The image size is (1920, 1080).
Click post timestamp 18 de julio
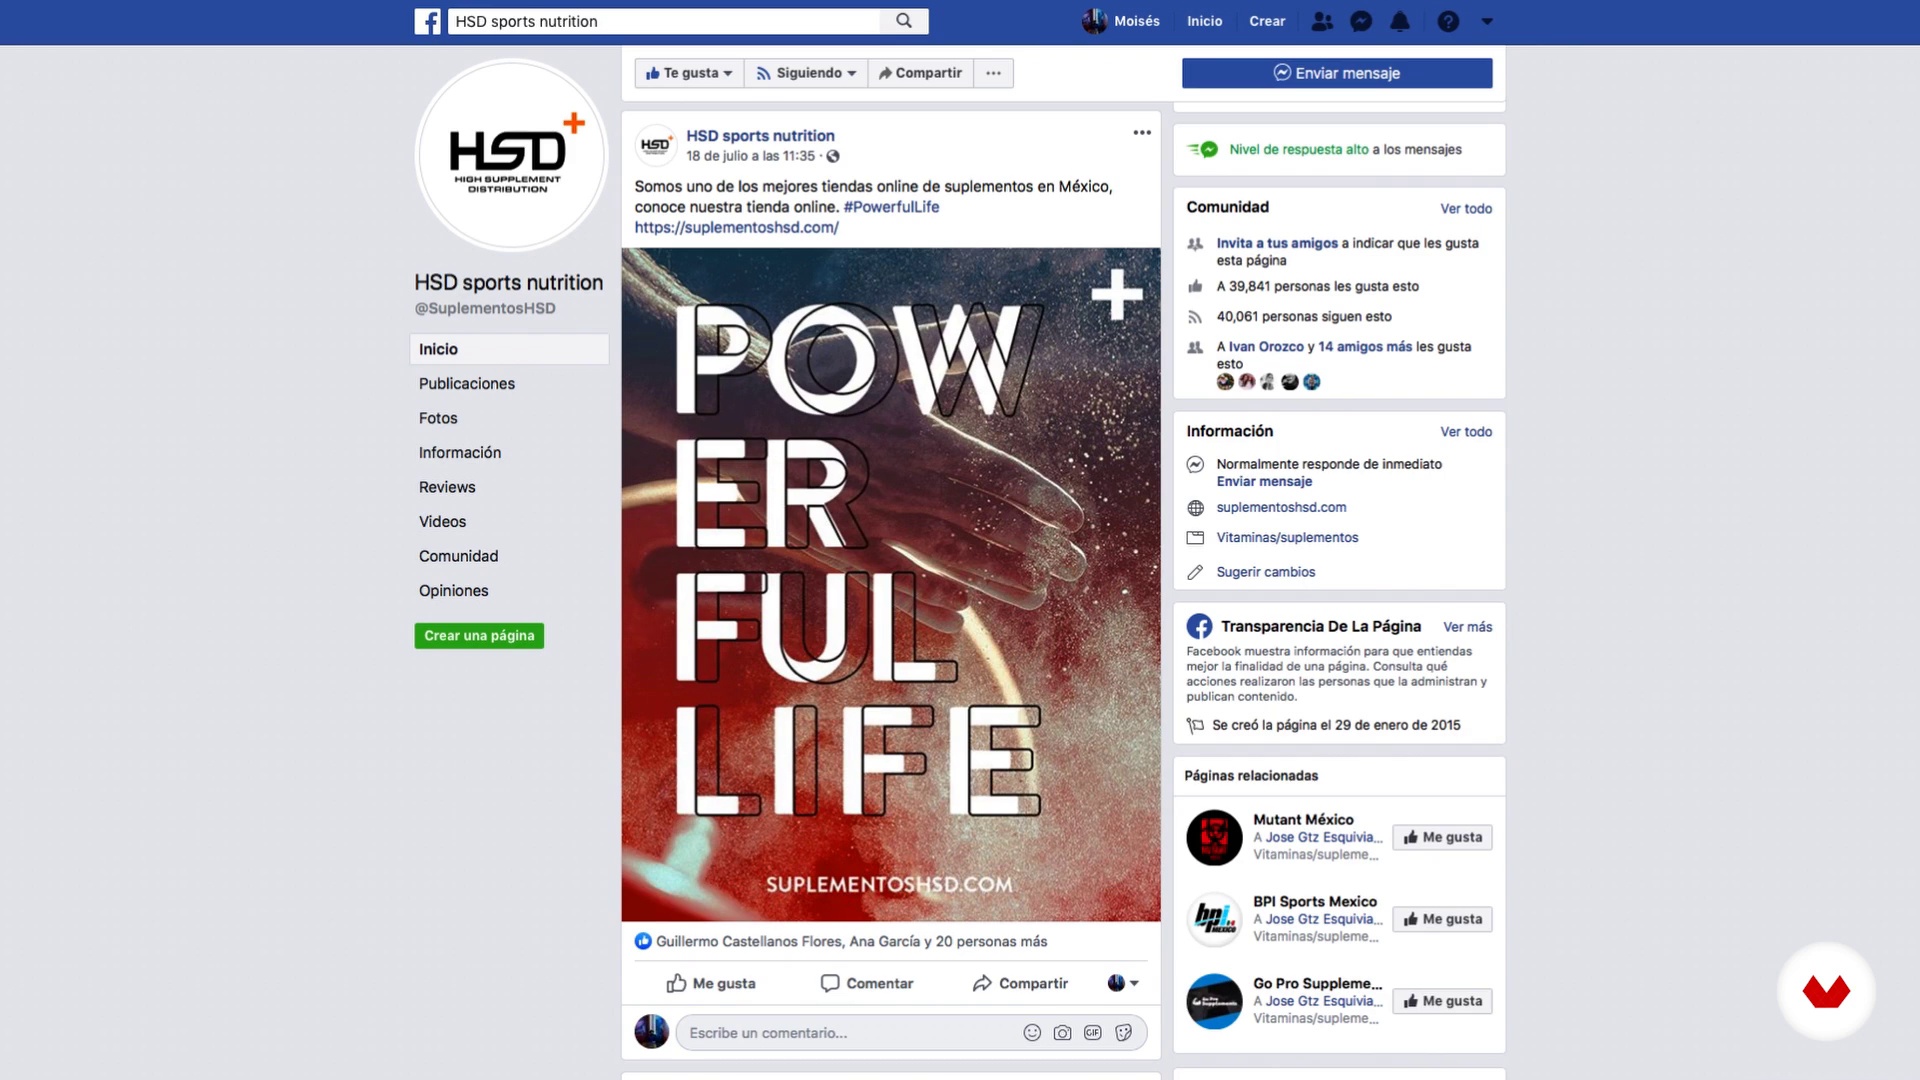coord(750,156)
